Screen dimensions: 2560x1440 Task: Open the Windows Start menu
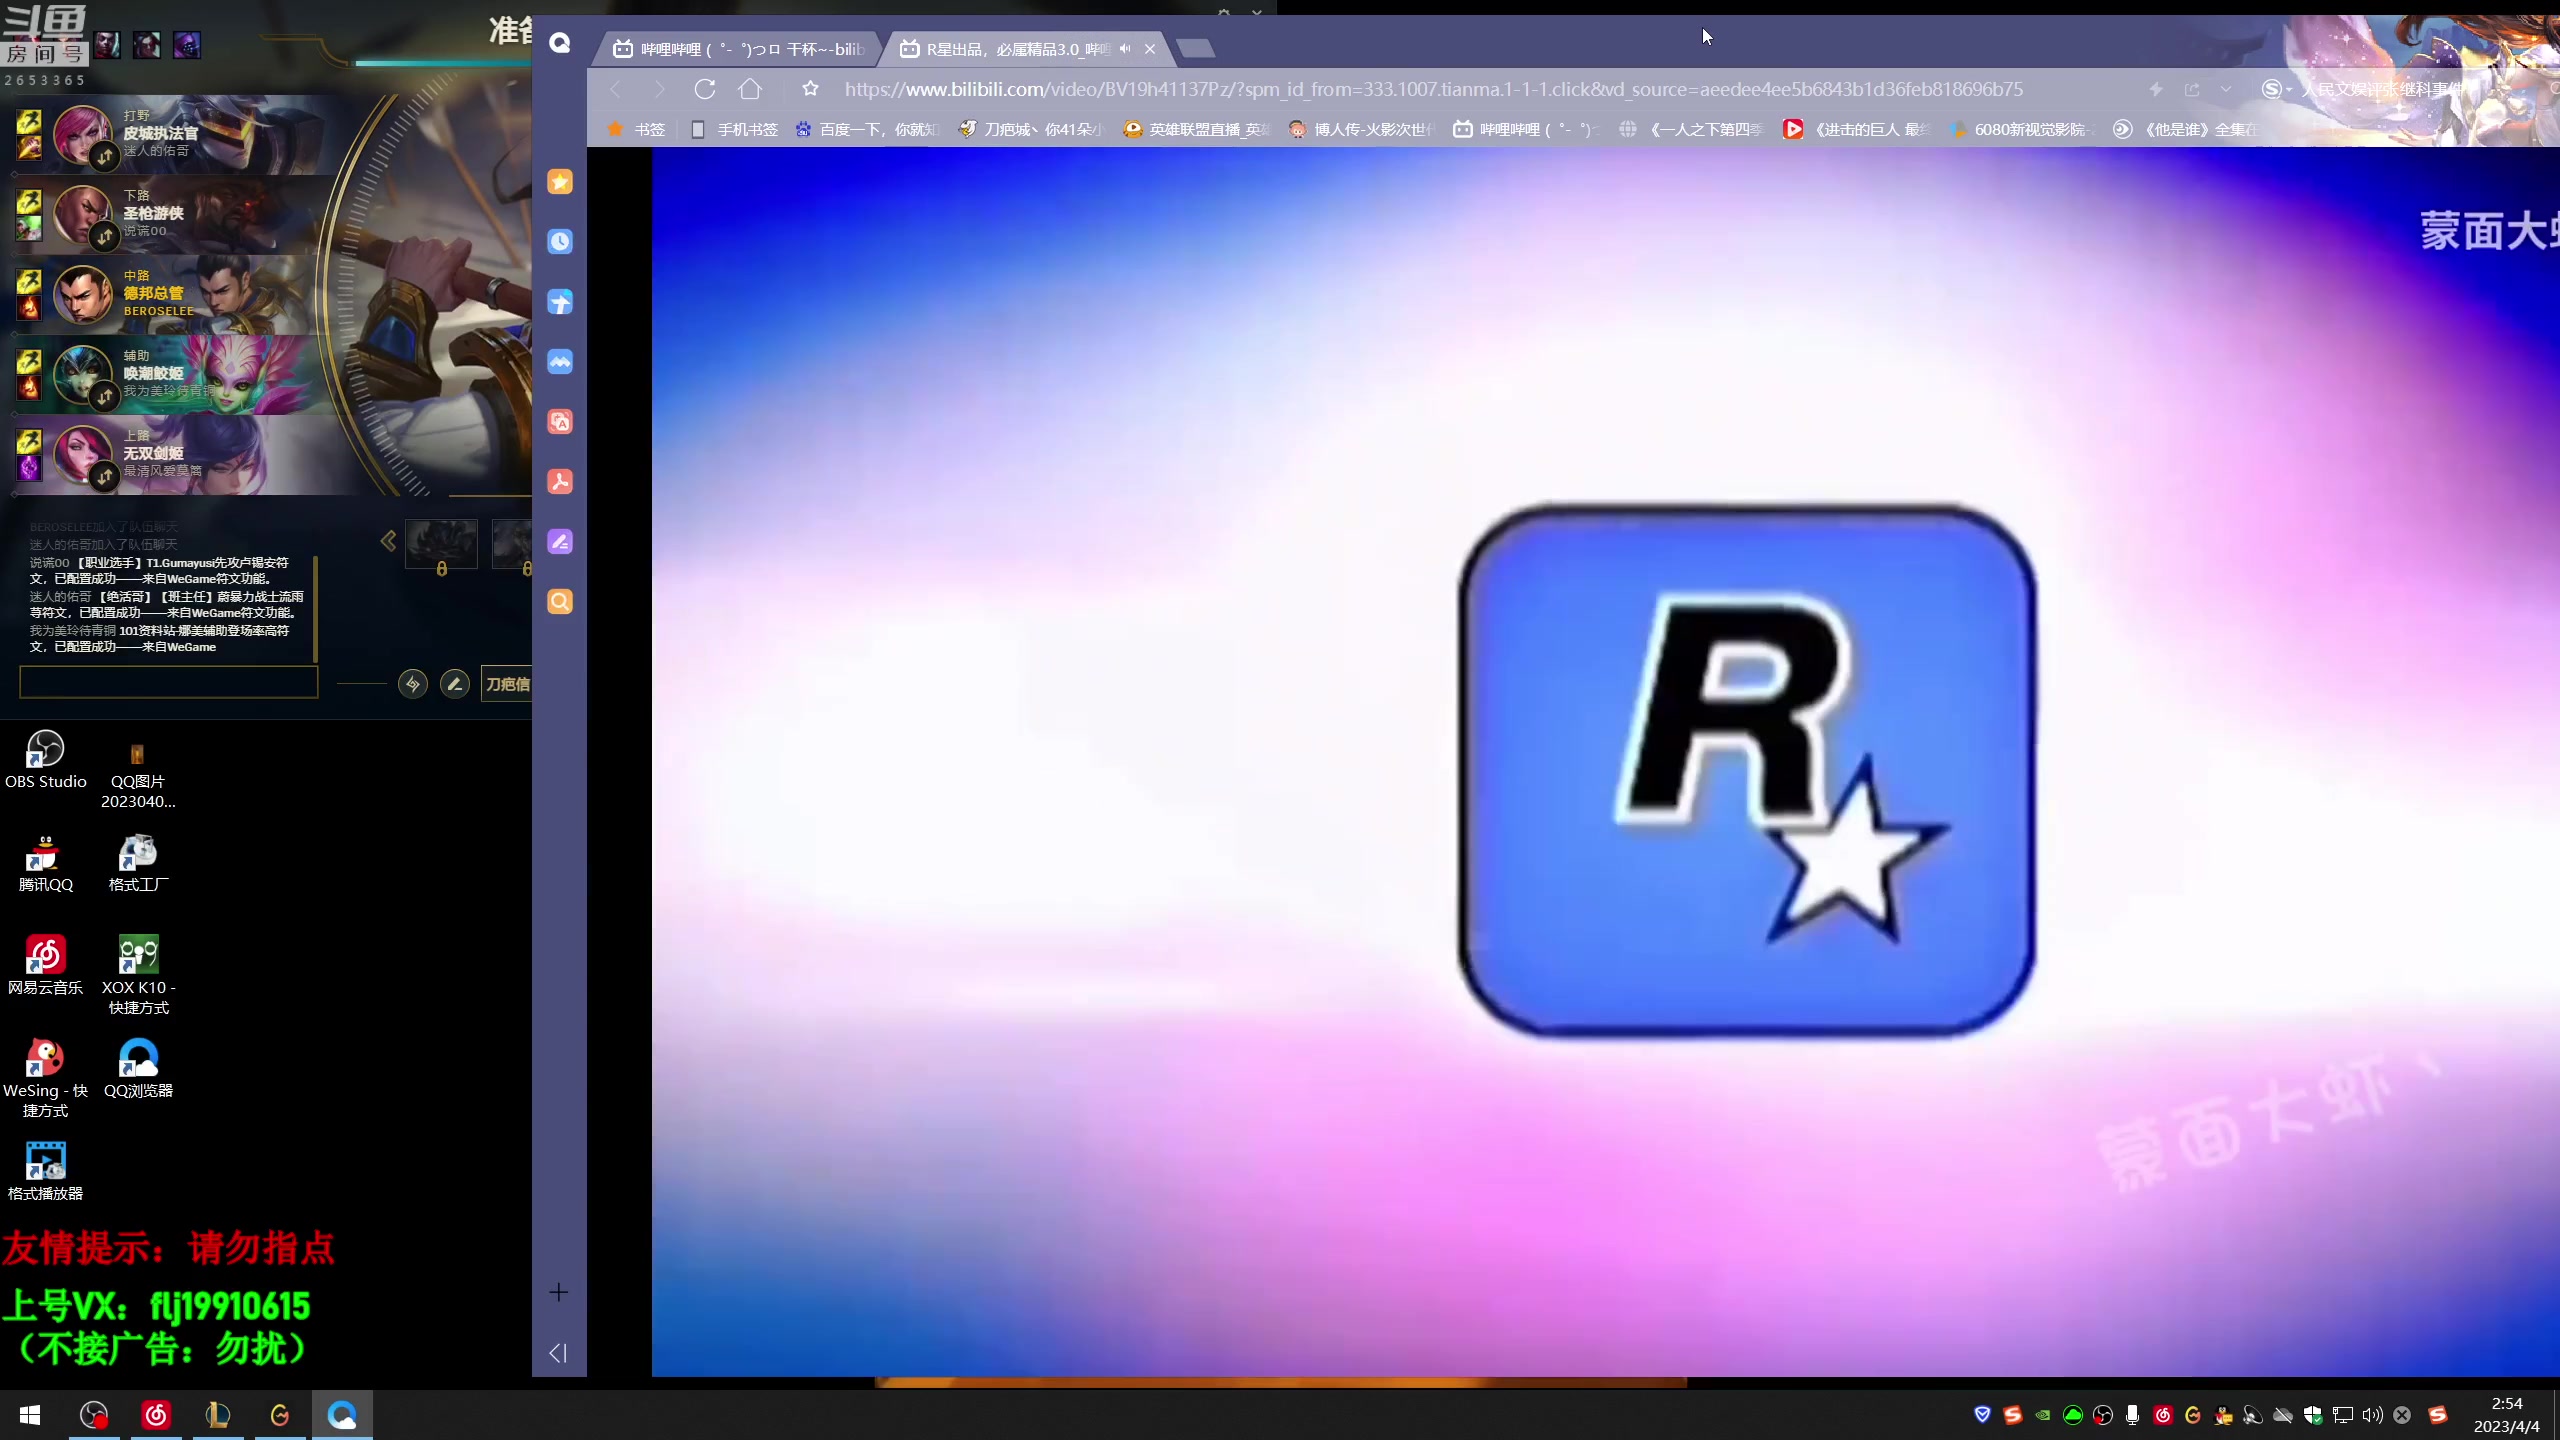[30, 1414]
